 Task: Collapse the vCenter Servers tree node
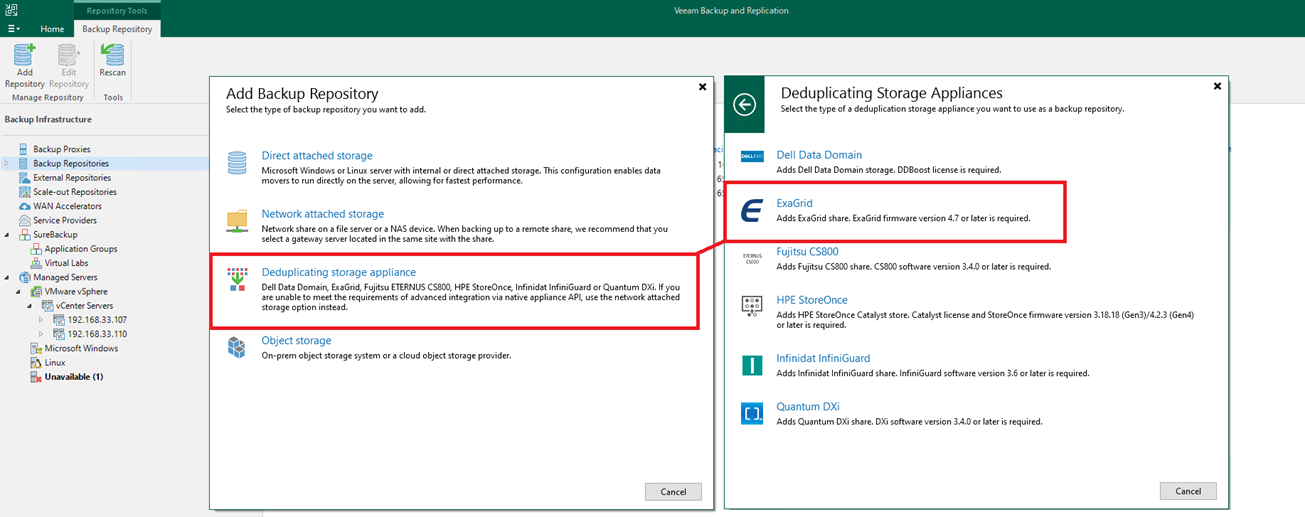[31, 306]
